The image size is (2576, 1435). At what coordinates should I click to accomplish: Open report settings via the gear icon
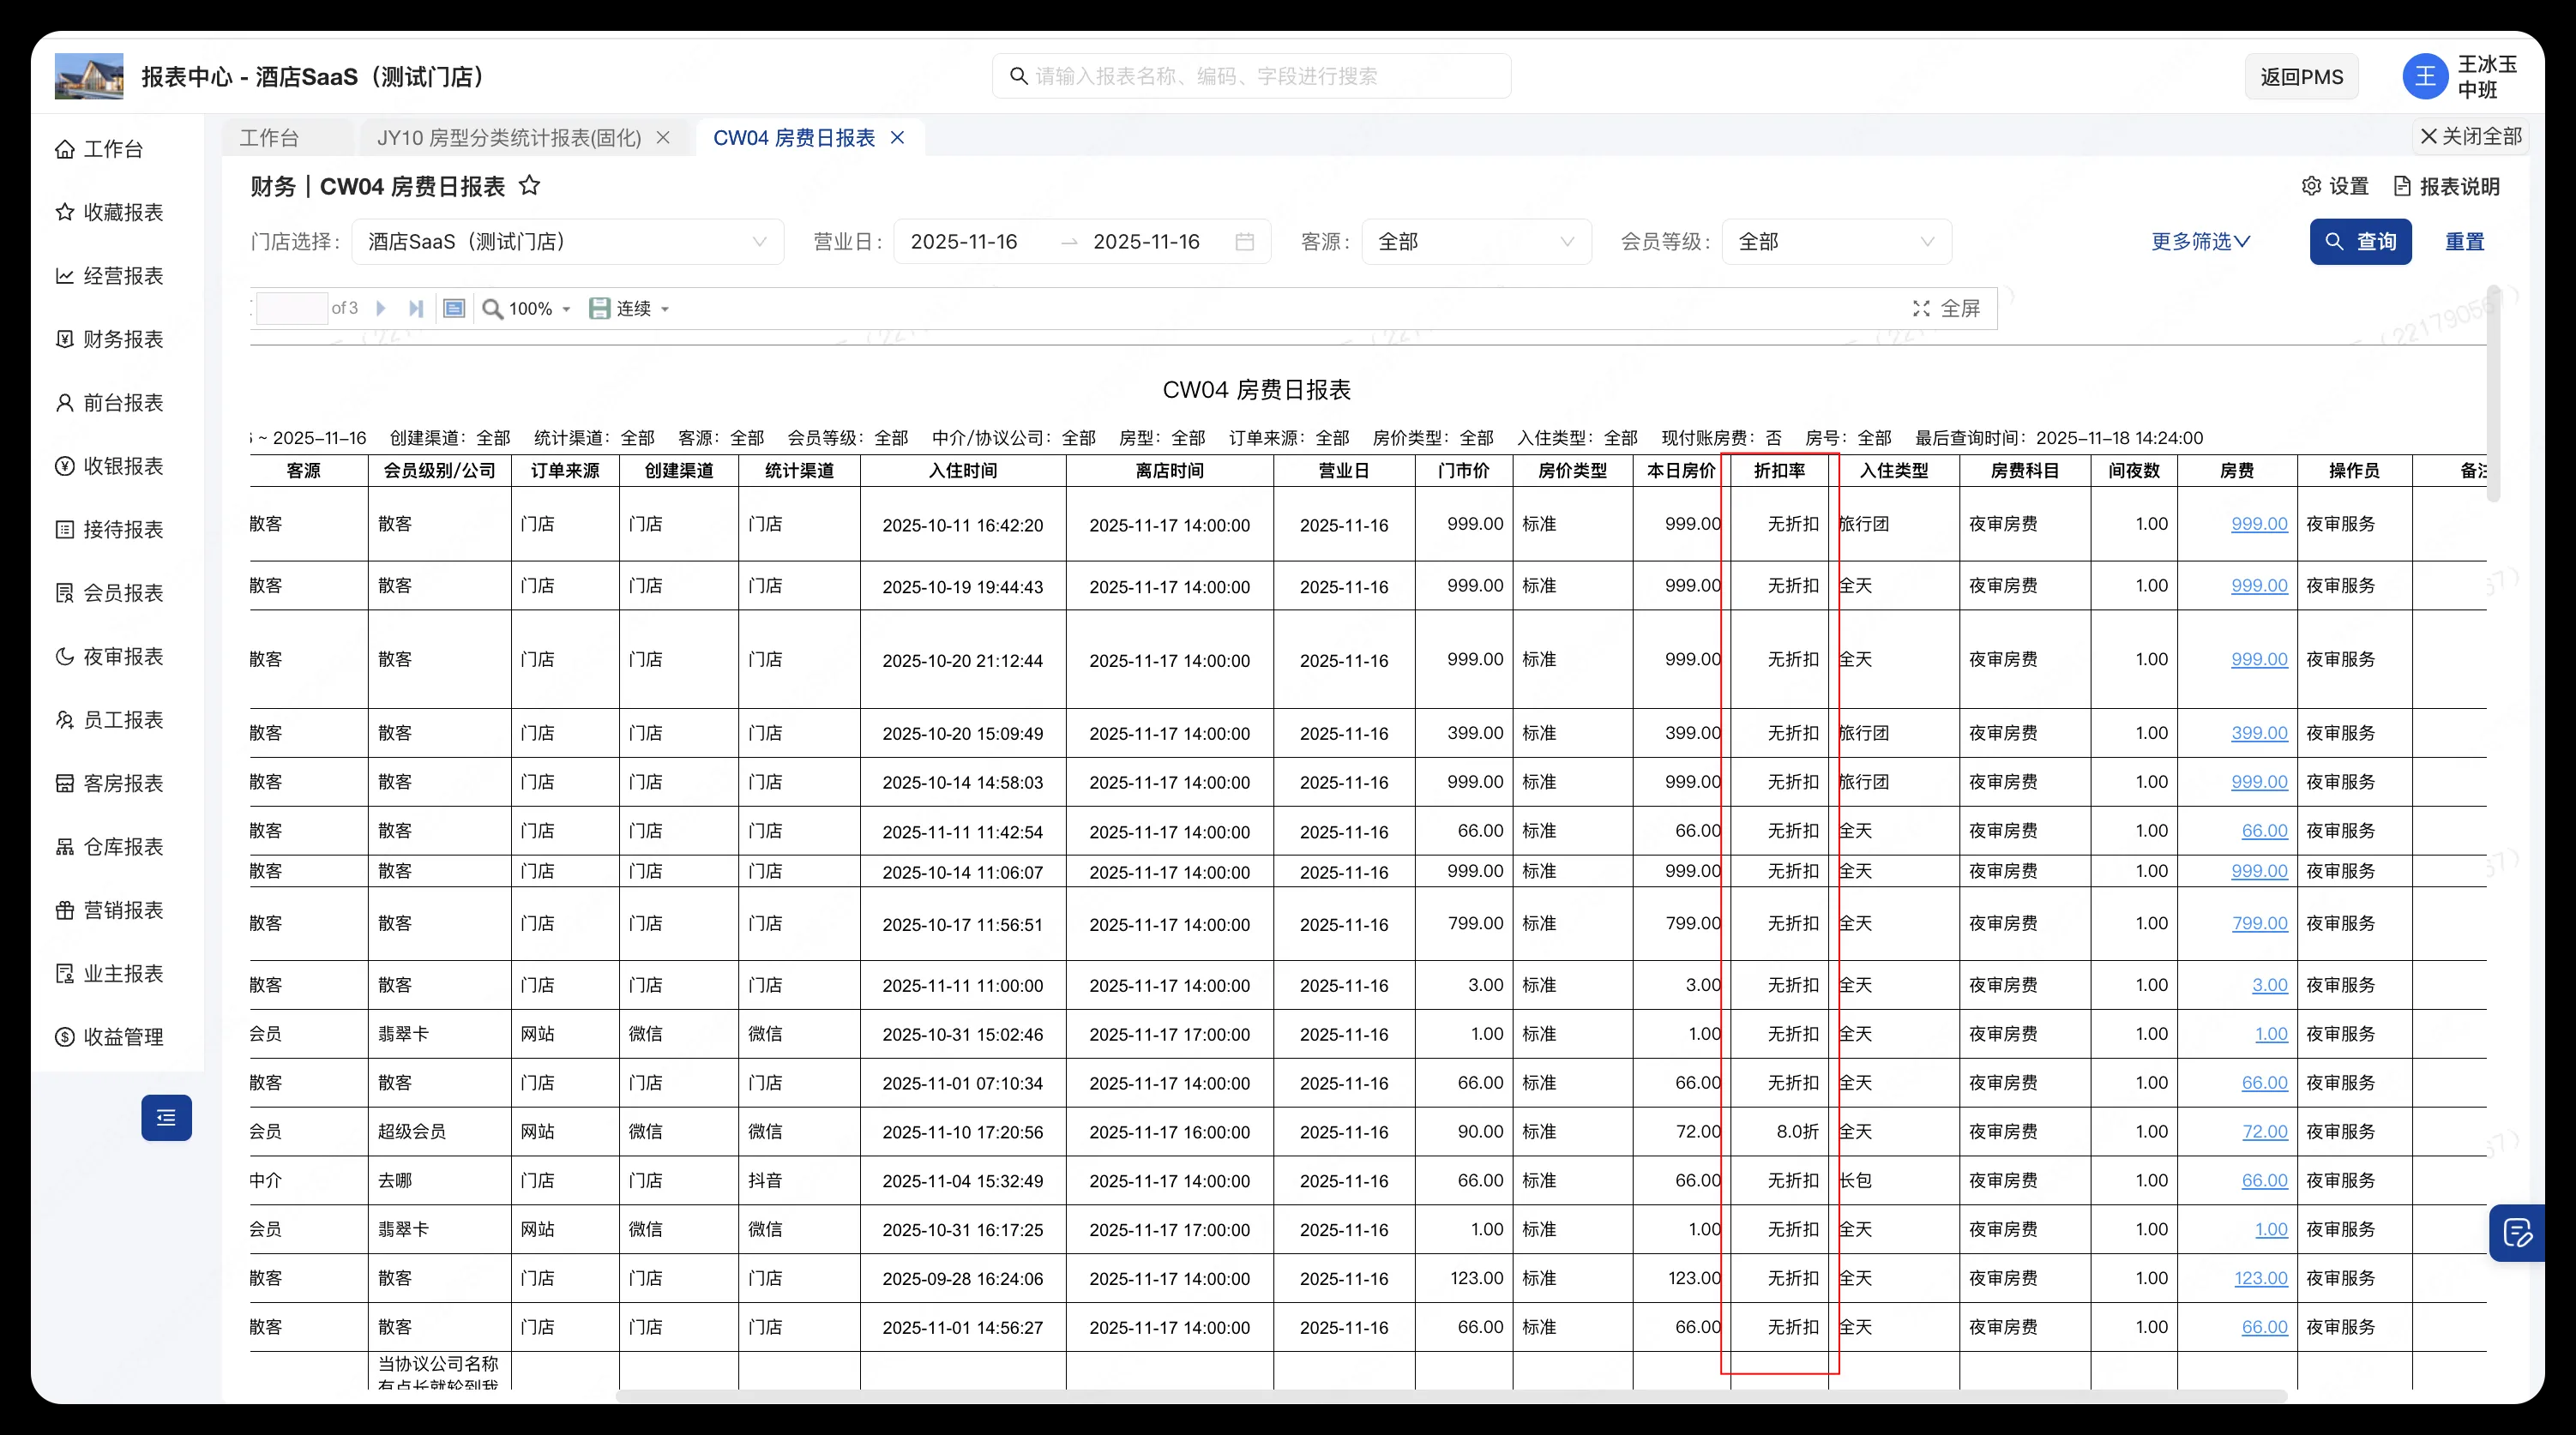click(x=2311, y=186)
